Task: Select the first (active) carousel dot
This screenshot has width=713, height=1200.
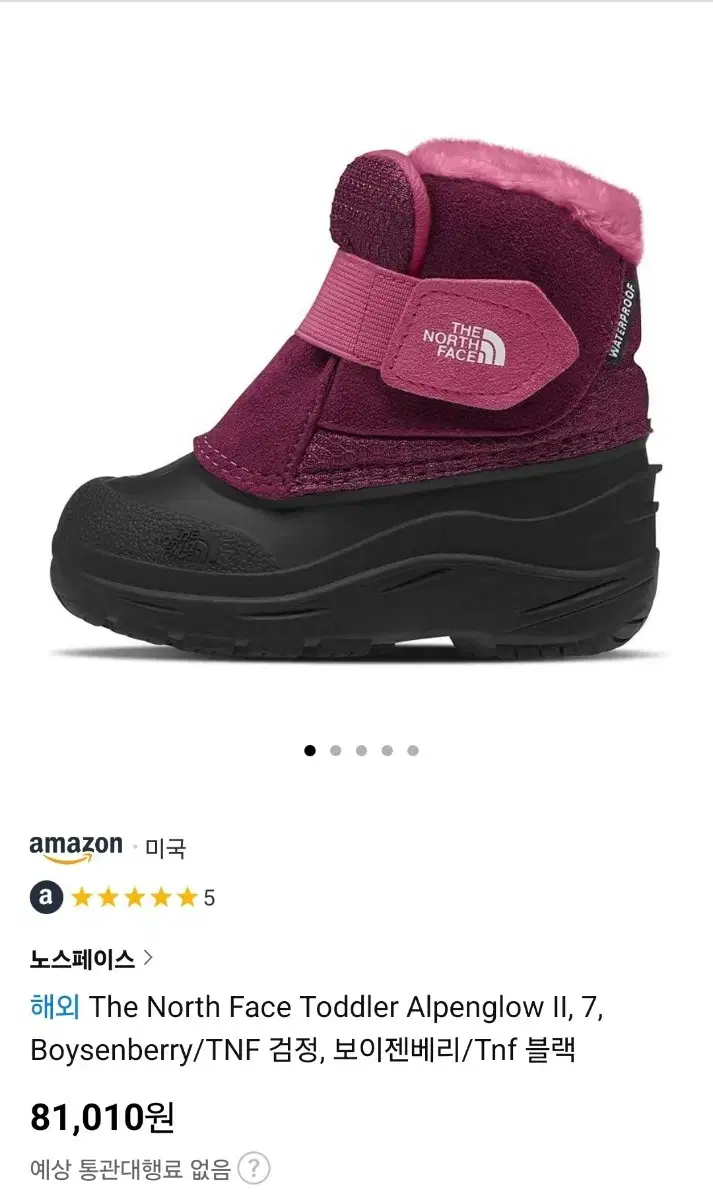Action: point(309,750)
